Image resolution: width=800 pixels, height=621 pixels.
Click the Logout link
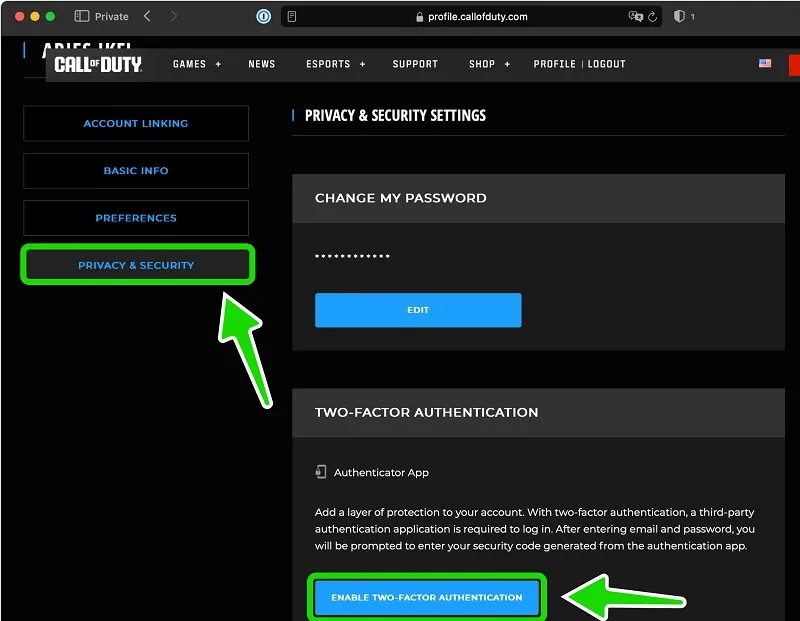pyautogui.click(x=607, y=64)
